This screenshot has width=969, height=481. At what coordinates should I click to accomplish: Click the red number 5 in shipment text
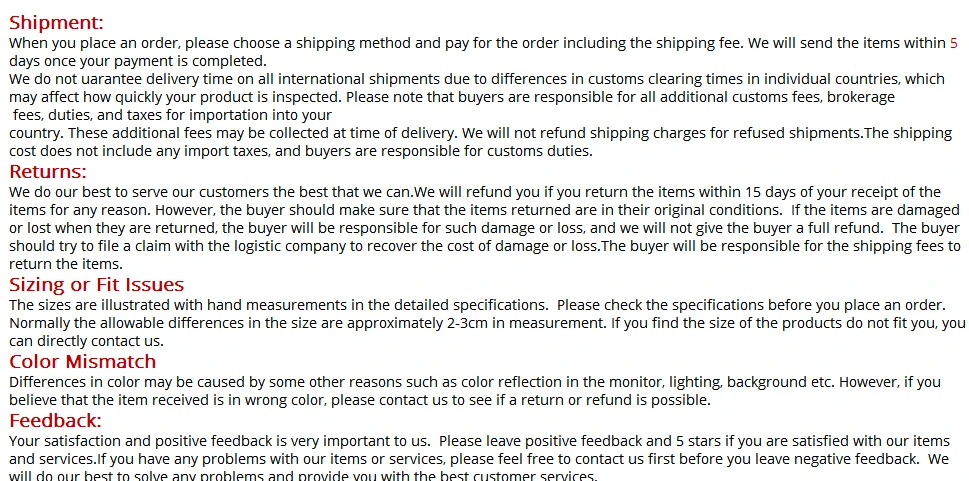click(954, 43)
